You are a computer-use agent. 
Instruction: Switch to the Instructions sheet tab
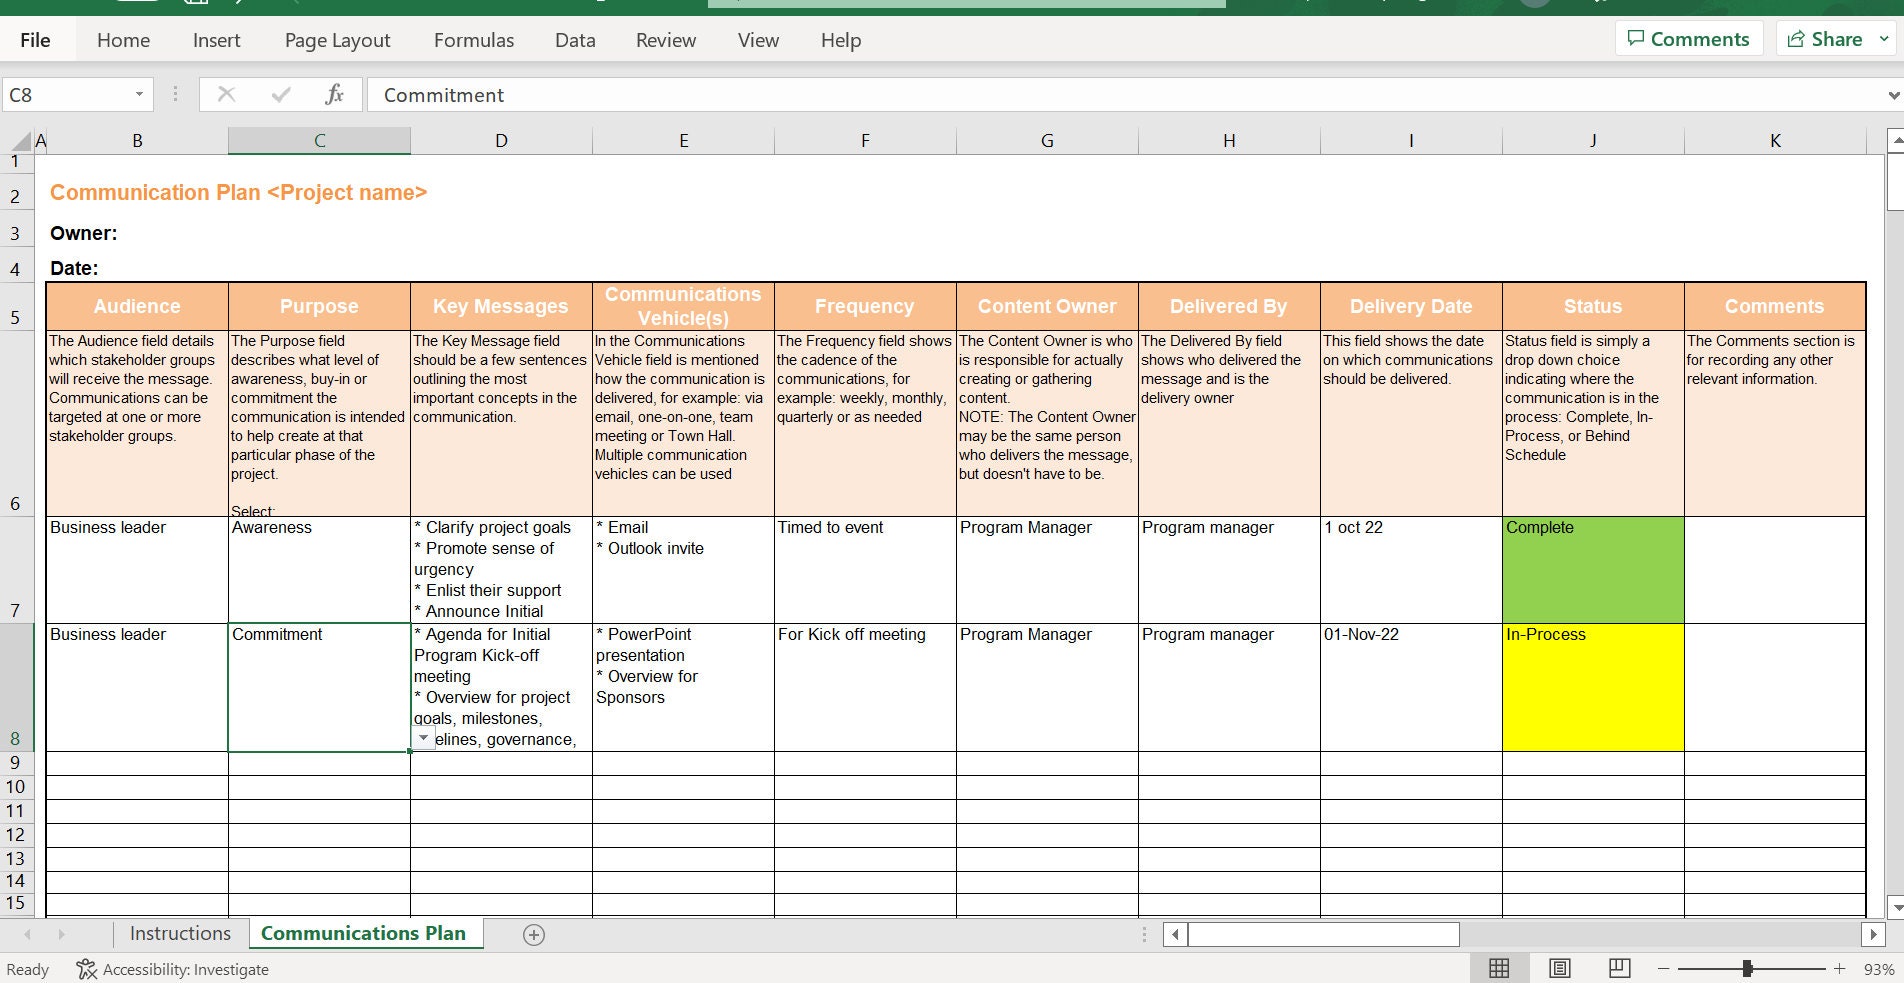[180, 933]
